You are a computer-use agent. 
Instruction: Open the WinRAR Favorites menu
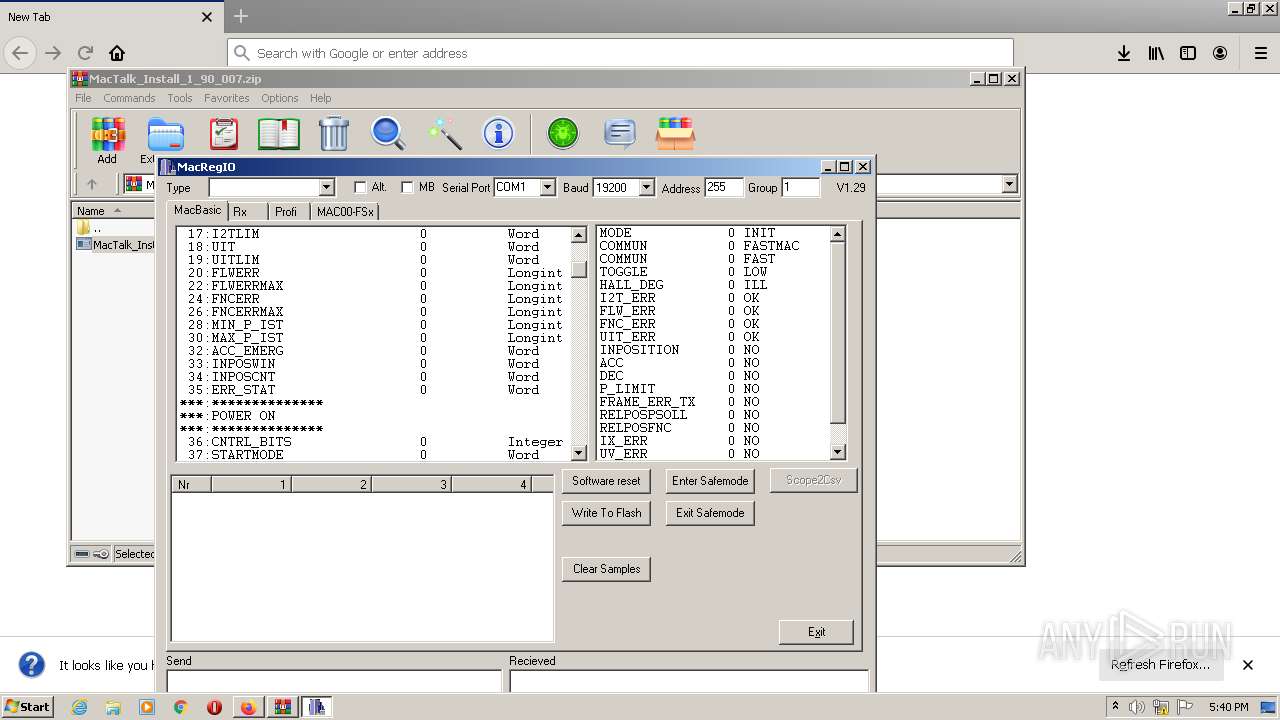[227, 98]
